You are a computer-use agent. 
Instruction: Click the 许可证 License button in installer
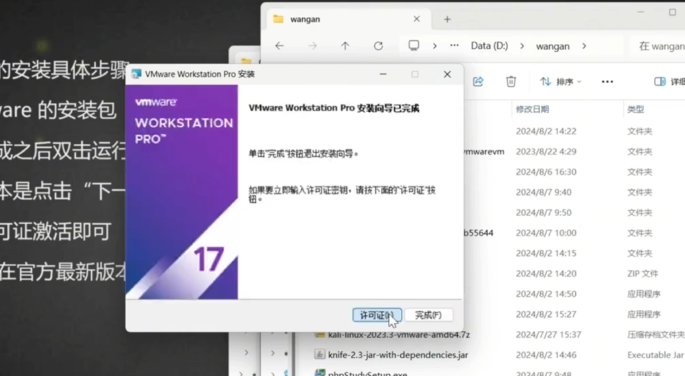(377, 315)
